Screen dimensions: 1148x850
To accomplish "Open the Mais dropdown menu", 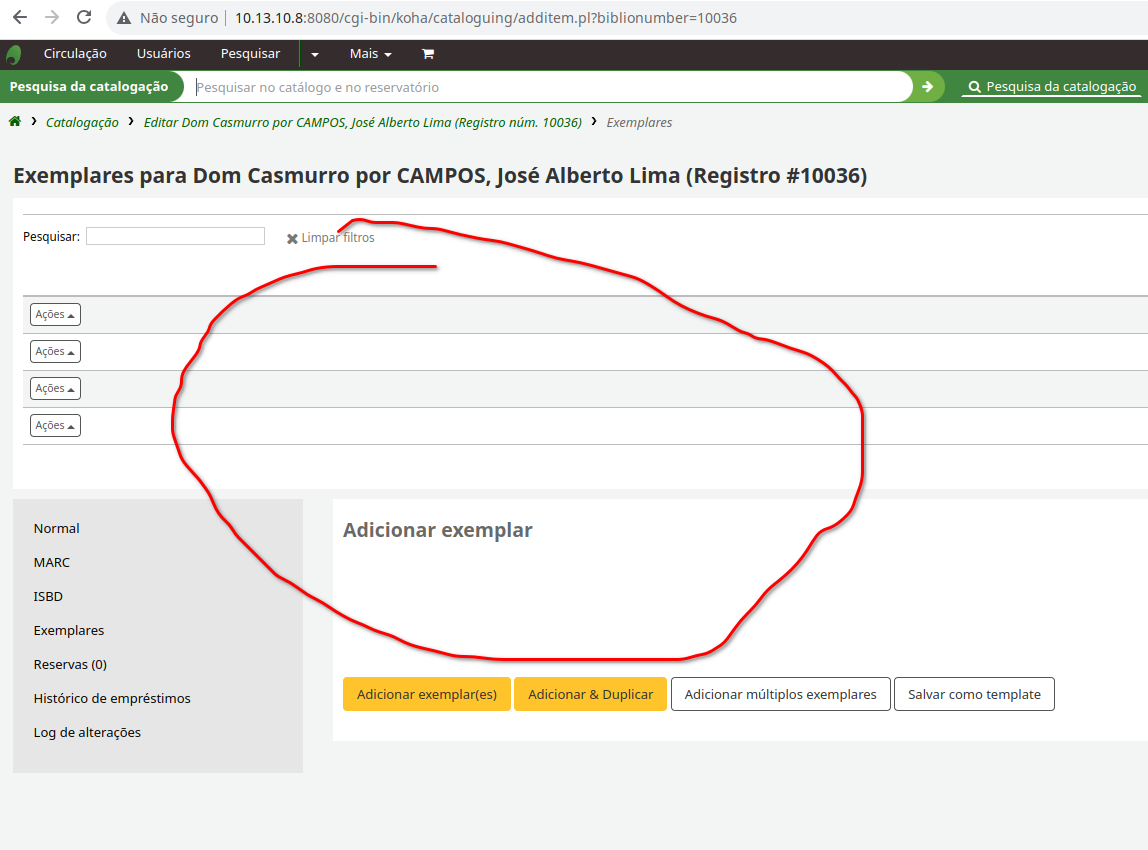I will tap(370, 54).
